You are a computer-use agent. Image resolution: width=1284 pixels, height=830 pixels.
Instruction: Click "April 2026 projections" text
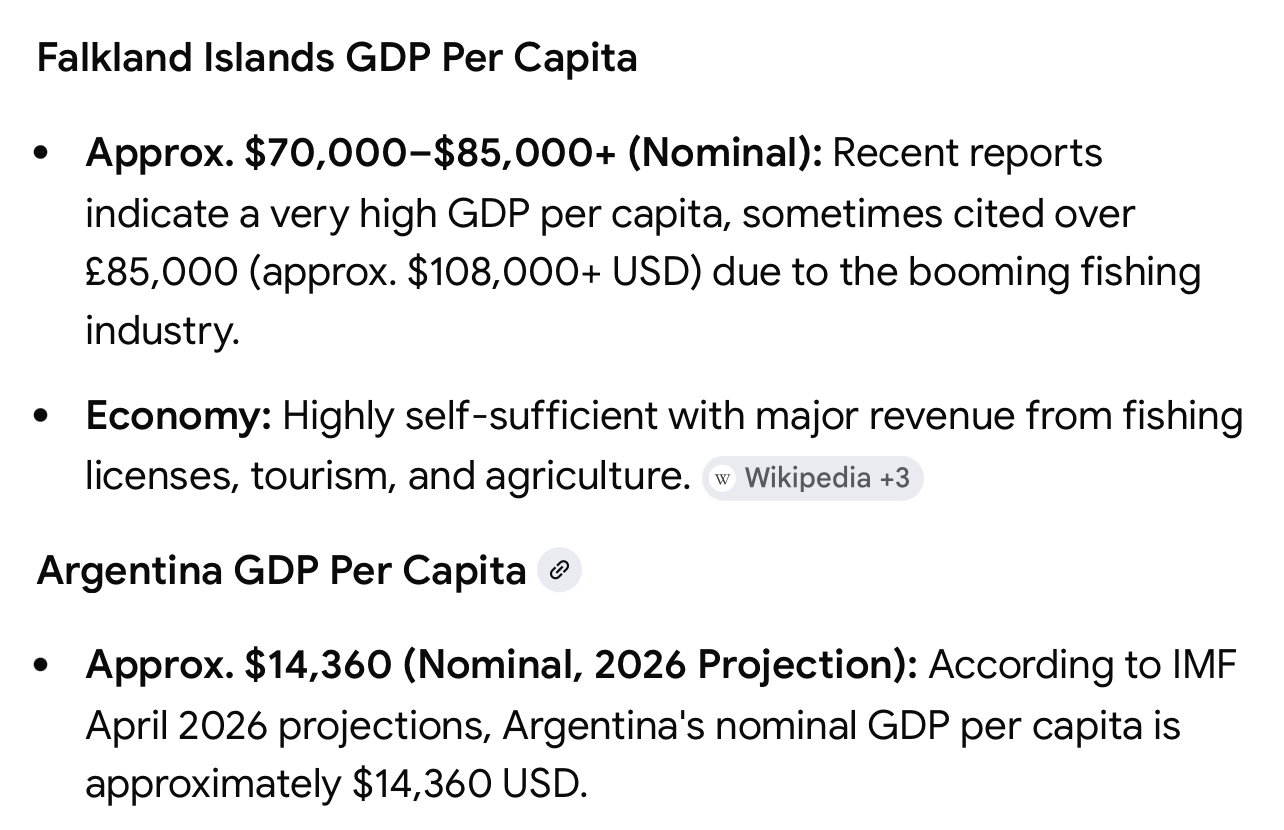288,725
